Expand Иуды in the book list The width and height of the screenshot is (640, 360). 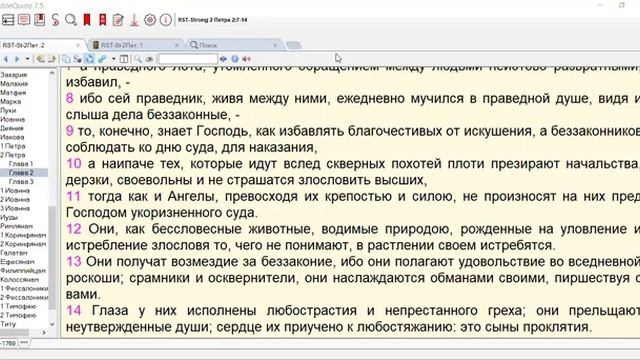tap(9, 217)
